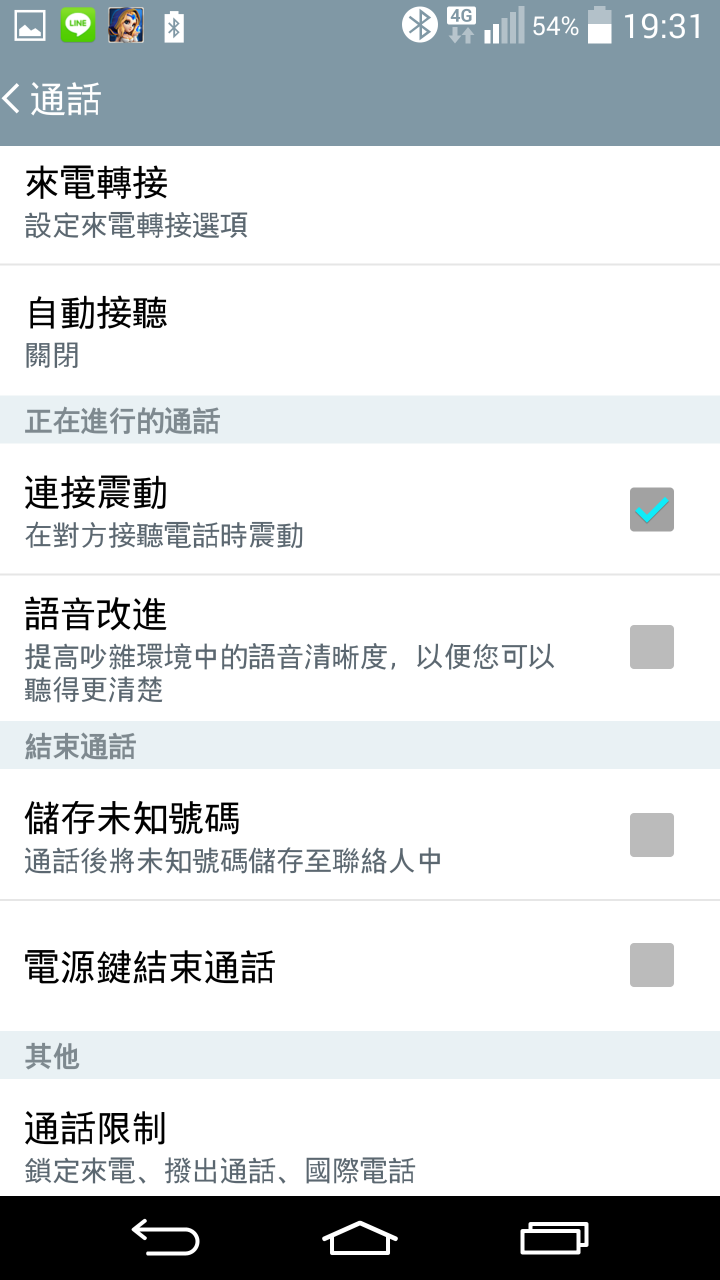Tap the LINE notification icon
This screenshot has width=720, height=1280.
click(78, 26)
